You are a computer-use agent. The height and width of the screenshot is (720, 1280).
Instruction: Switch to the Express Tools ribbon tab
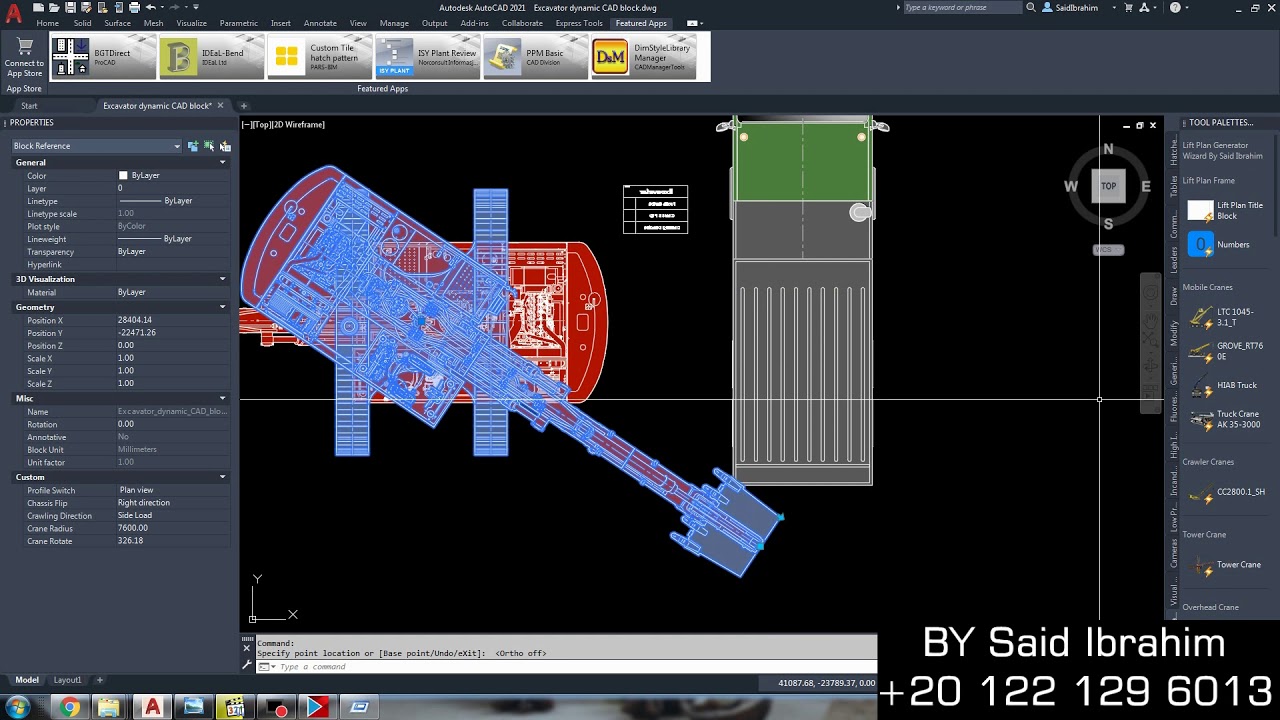pos(579,23)
